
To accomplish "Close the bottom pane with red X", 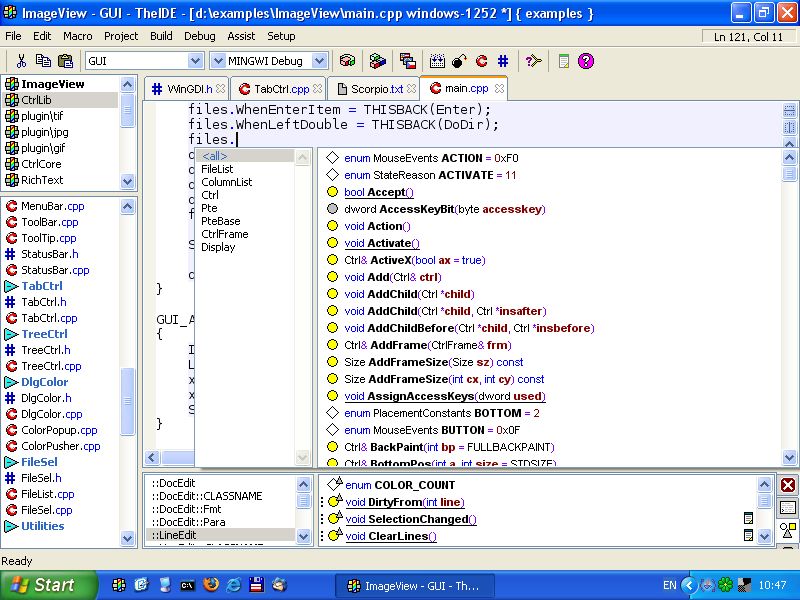I will coord(788,485).
